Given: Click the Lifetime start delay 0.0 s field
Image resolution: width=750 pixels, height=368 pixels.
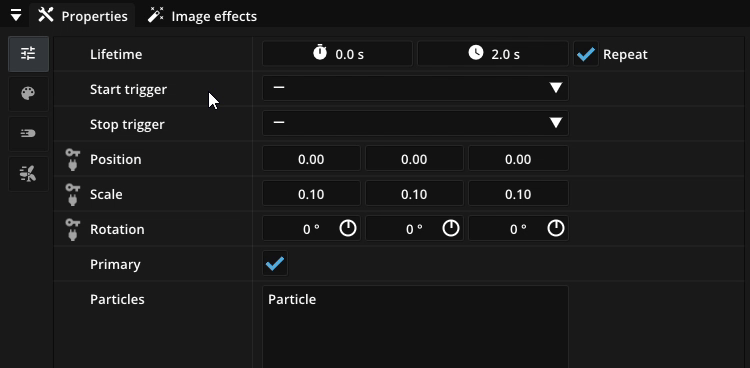Looking at the screenshot, I should coord(337,54).
